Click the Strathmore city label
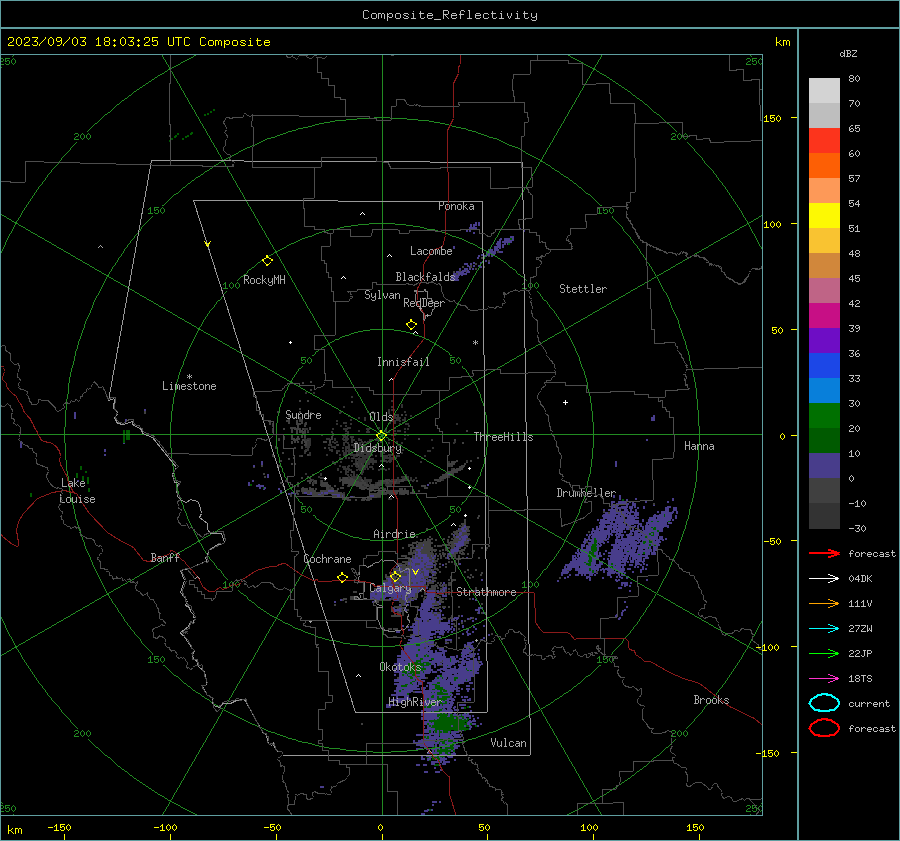This screenshot has width=900, height=841. [x=486, y=592]
